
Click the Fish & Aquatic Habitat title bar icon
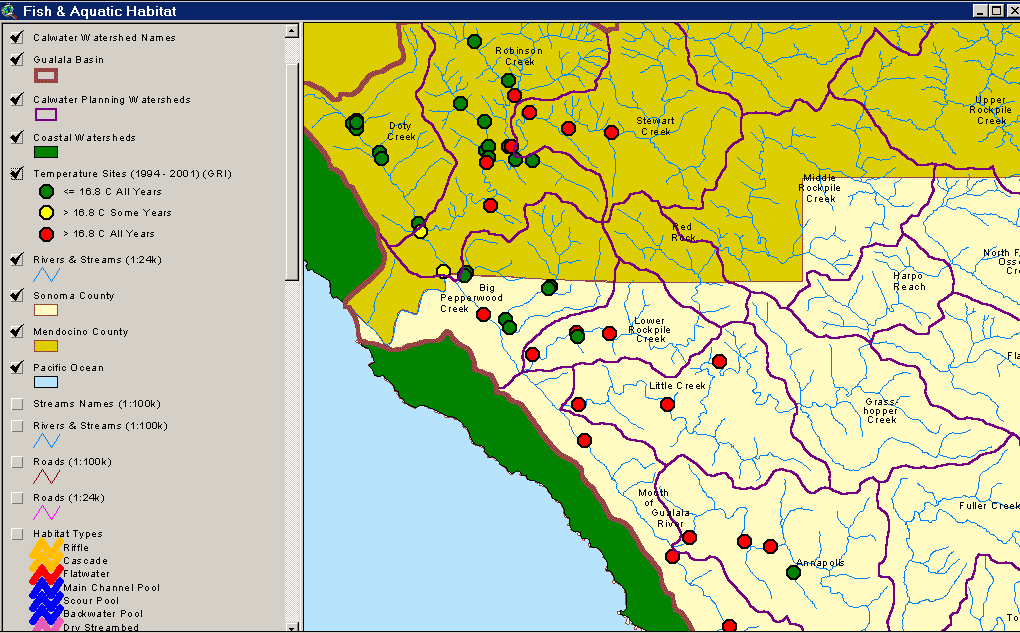point(9,10)
